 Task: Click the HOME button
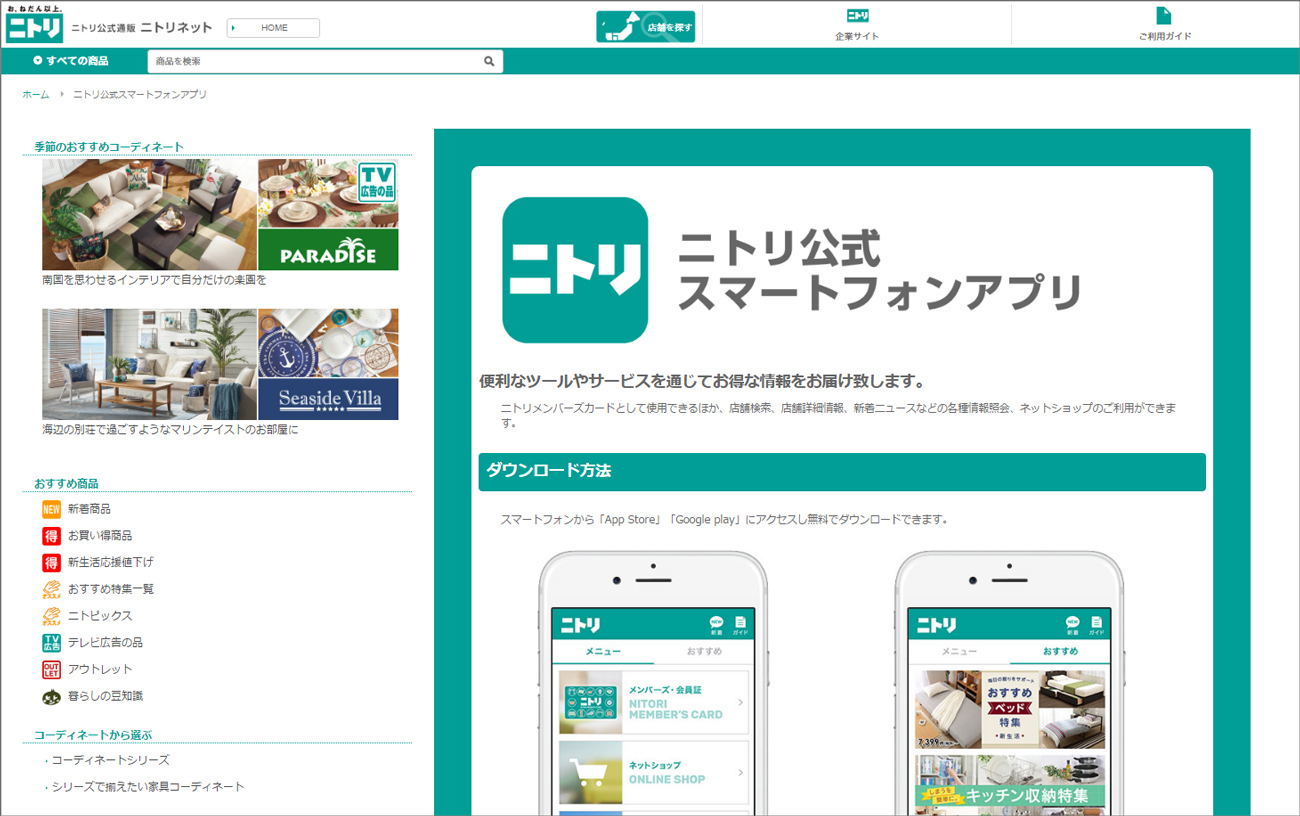(273, 28)
